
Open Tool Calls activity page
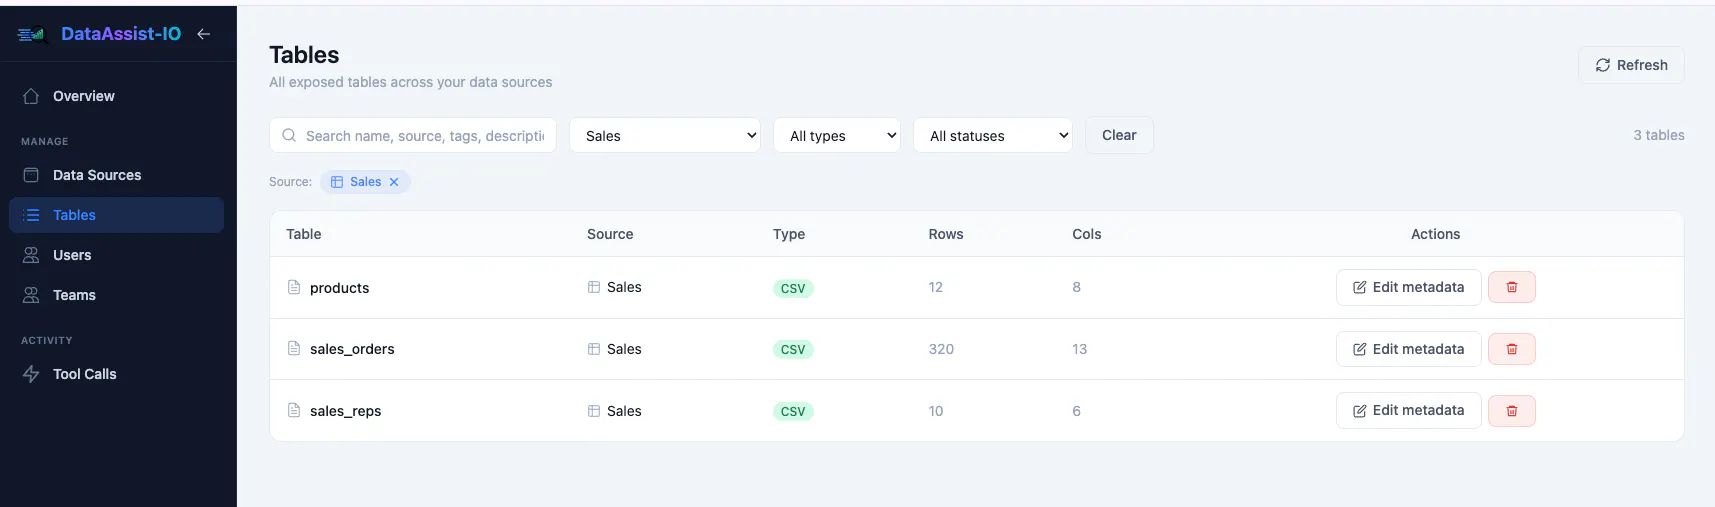[x=116, y=374]
